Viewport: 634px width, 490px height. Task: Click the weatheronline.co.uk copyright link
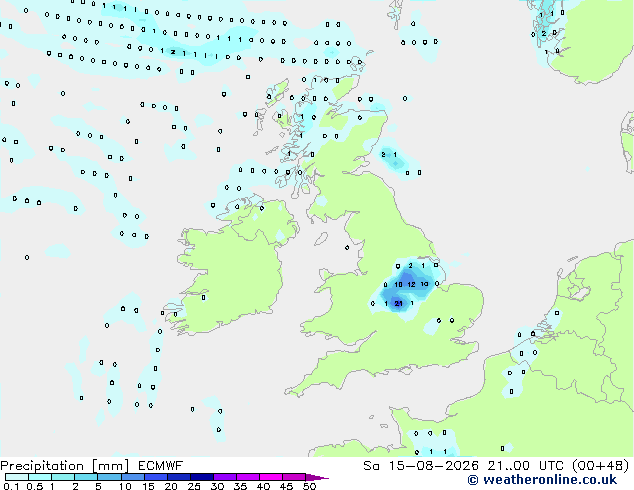pos(542,480)
